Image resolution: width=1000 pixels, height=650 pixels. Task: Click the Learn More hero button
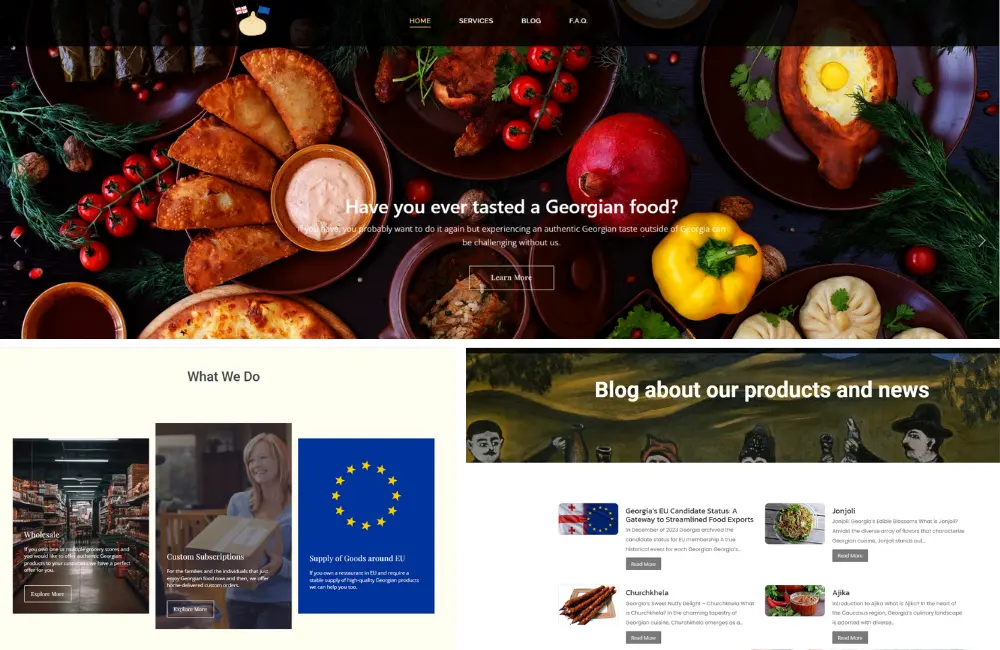point(511,277)
